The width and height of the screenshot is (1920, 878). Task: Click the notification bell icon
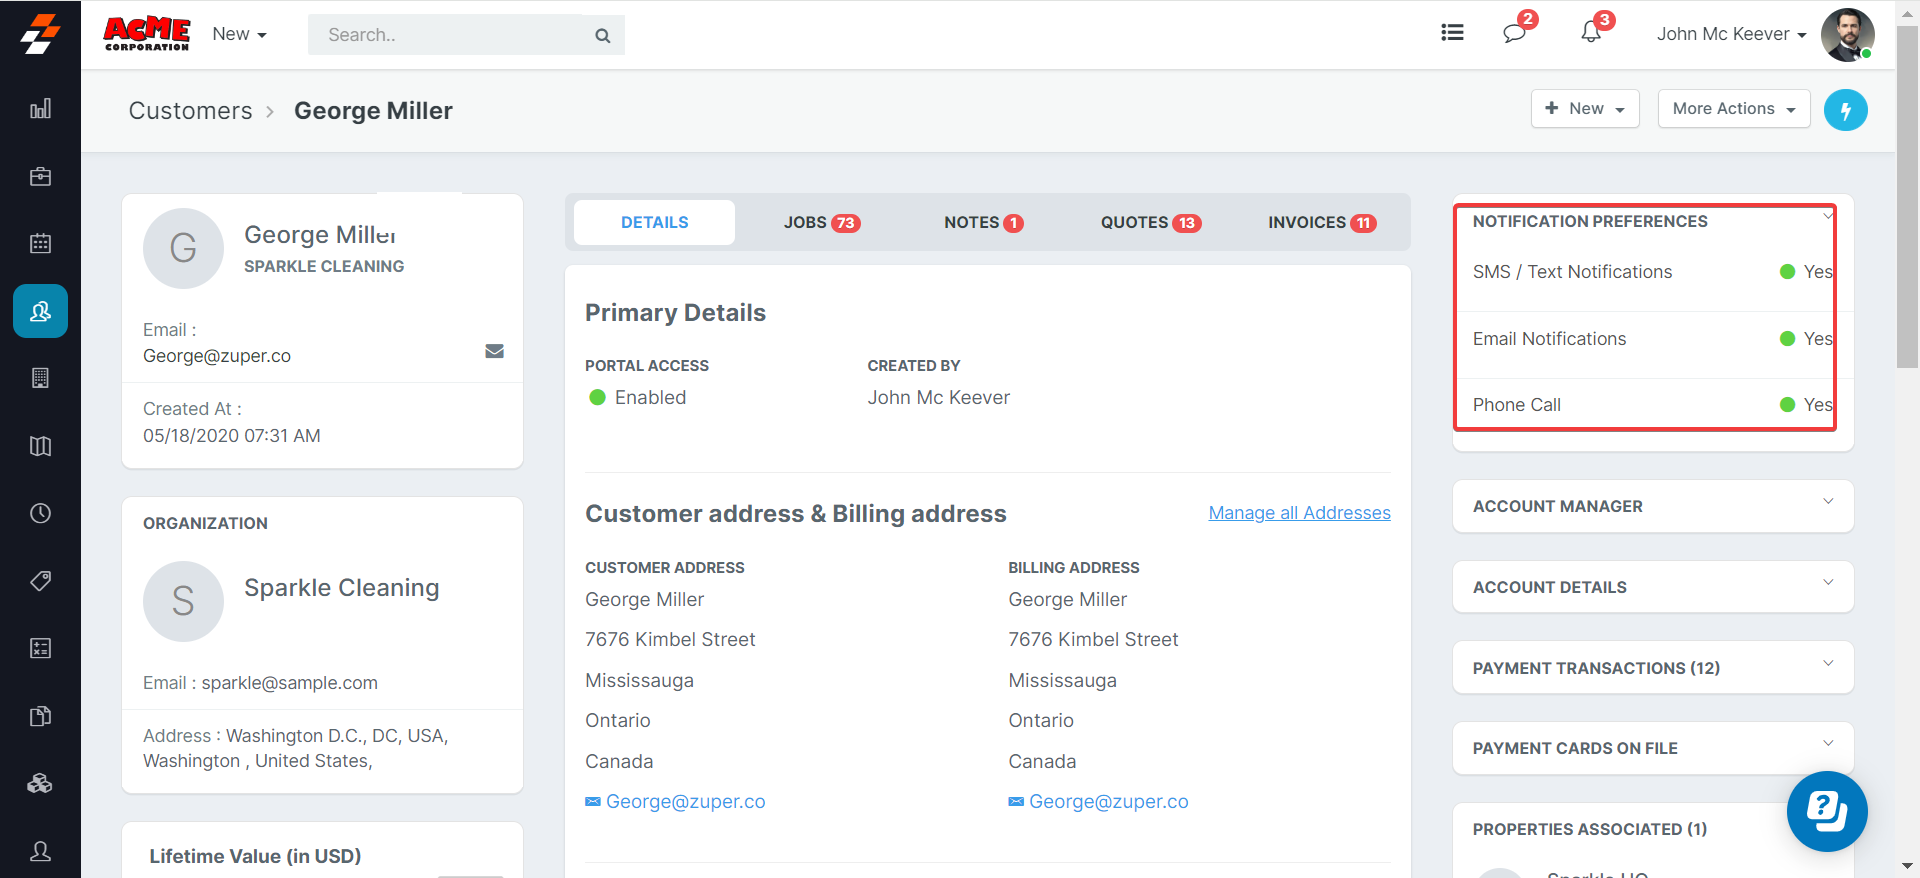[1591, 33]
